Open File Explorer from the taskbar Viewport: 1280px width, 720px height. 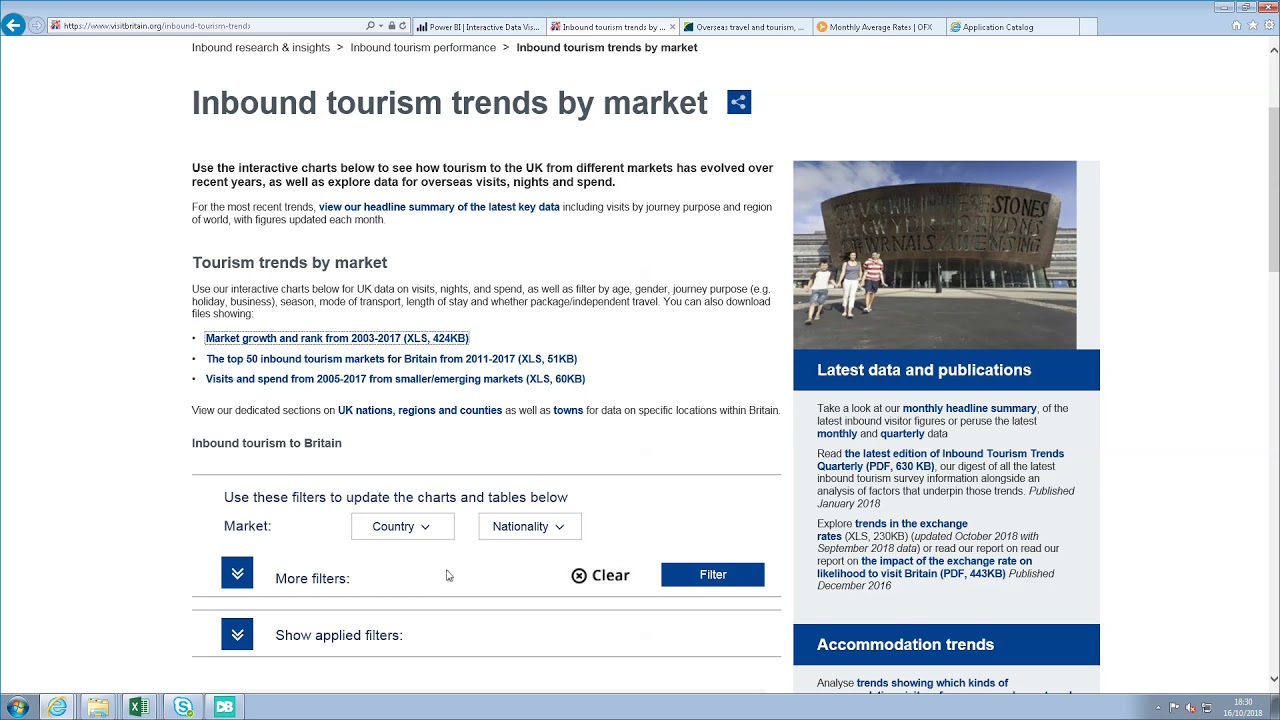(98, 707)
